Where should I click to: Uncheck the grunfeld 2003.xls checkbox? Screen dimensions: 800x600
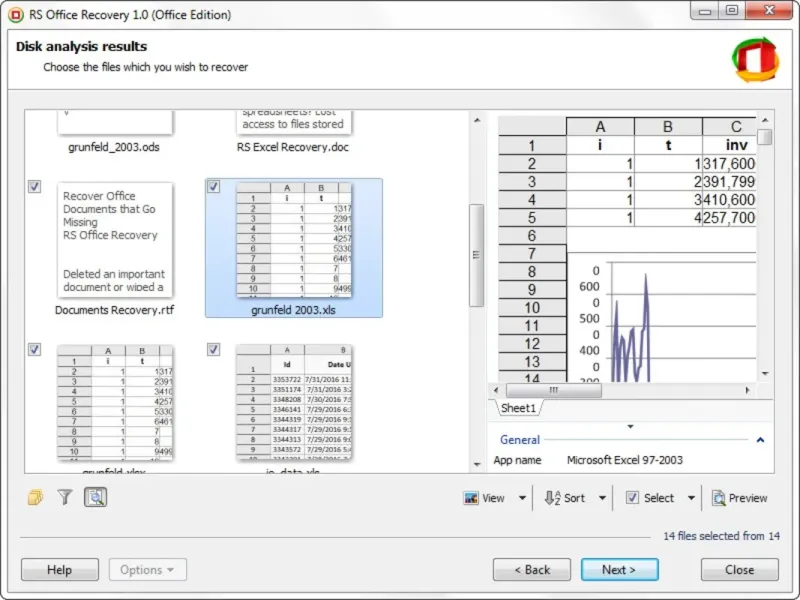[213, 187]
